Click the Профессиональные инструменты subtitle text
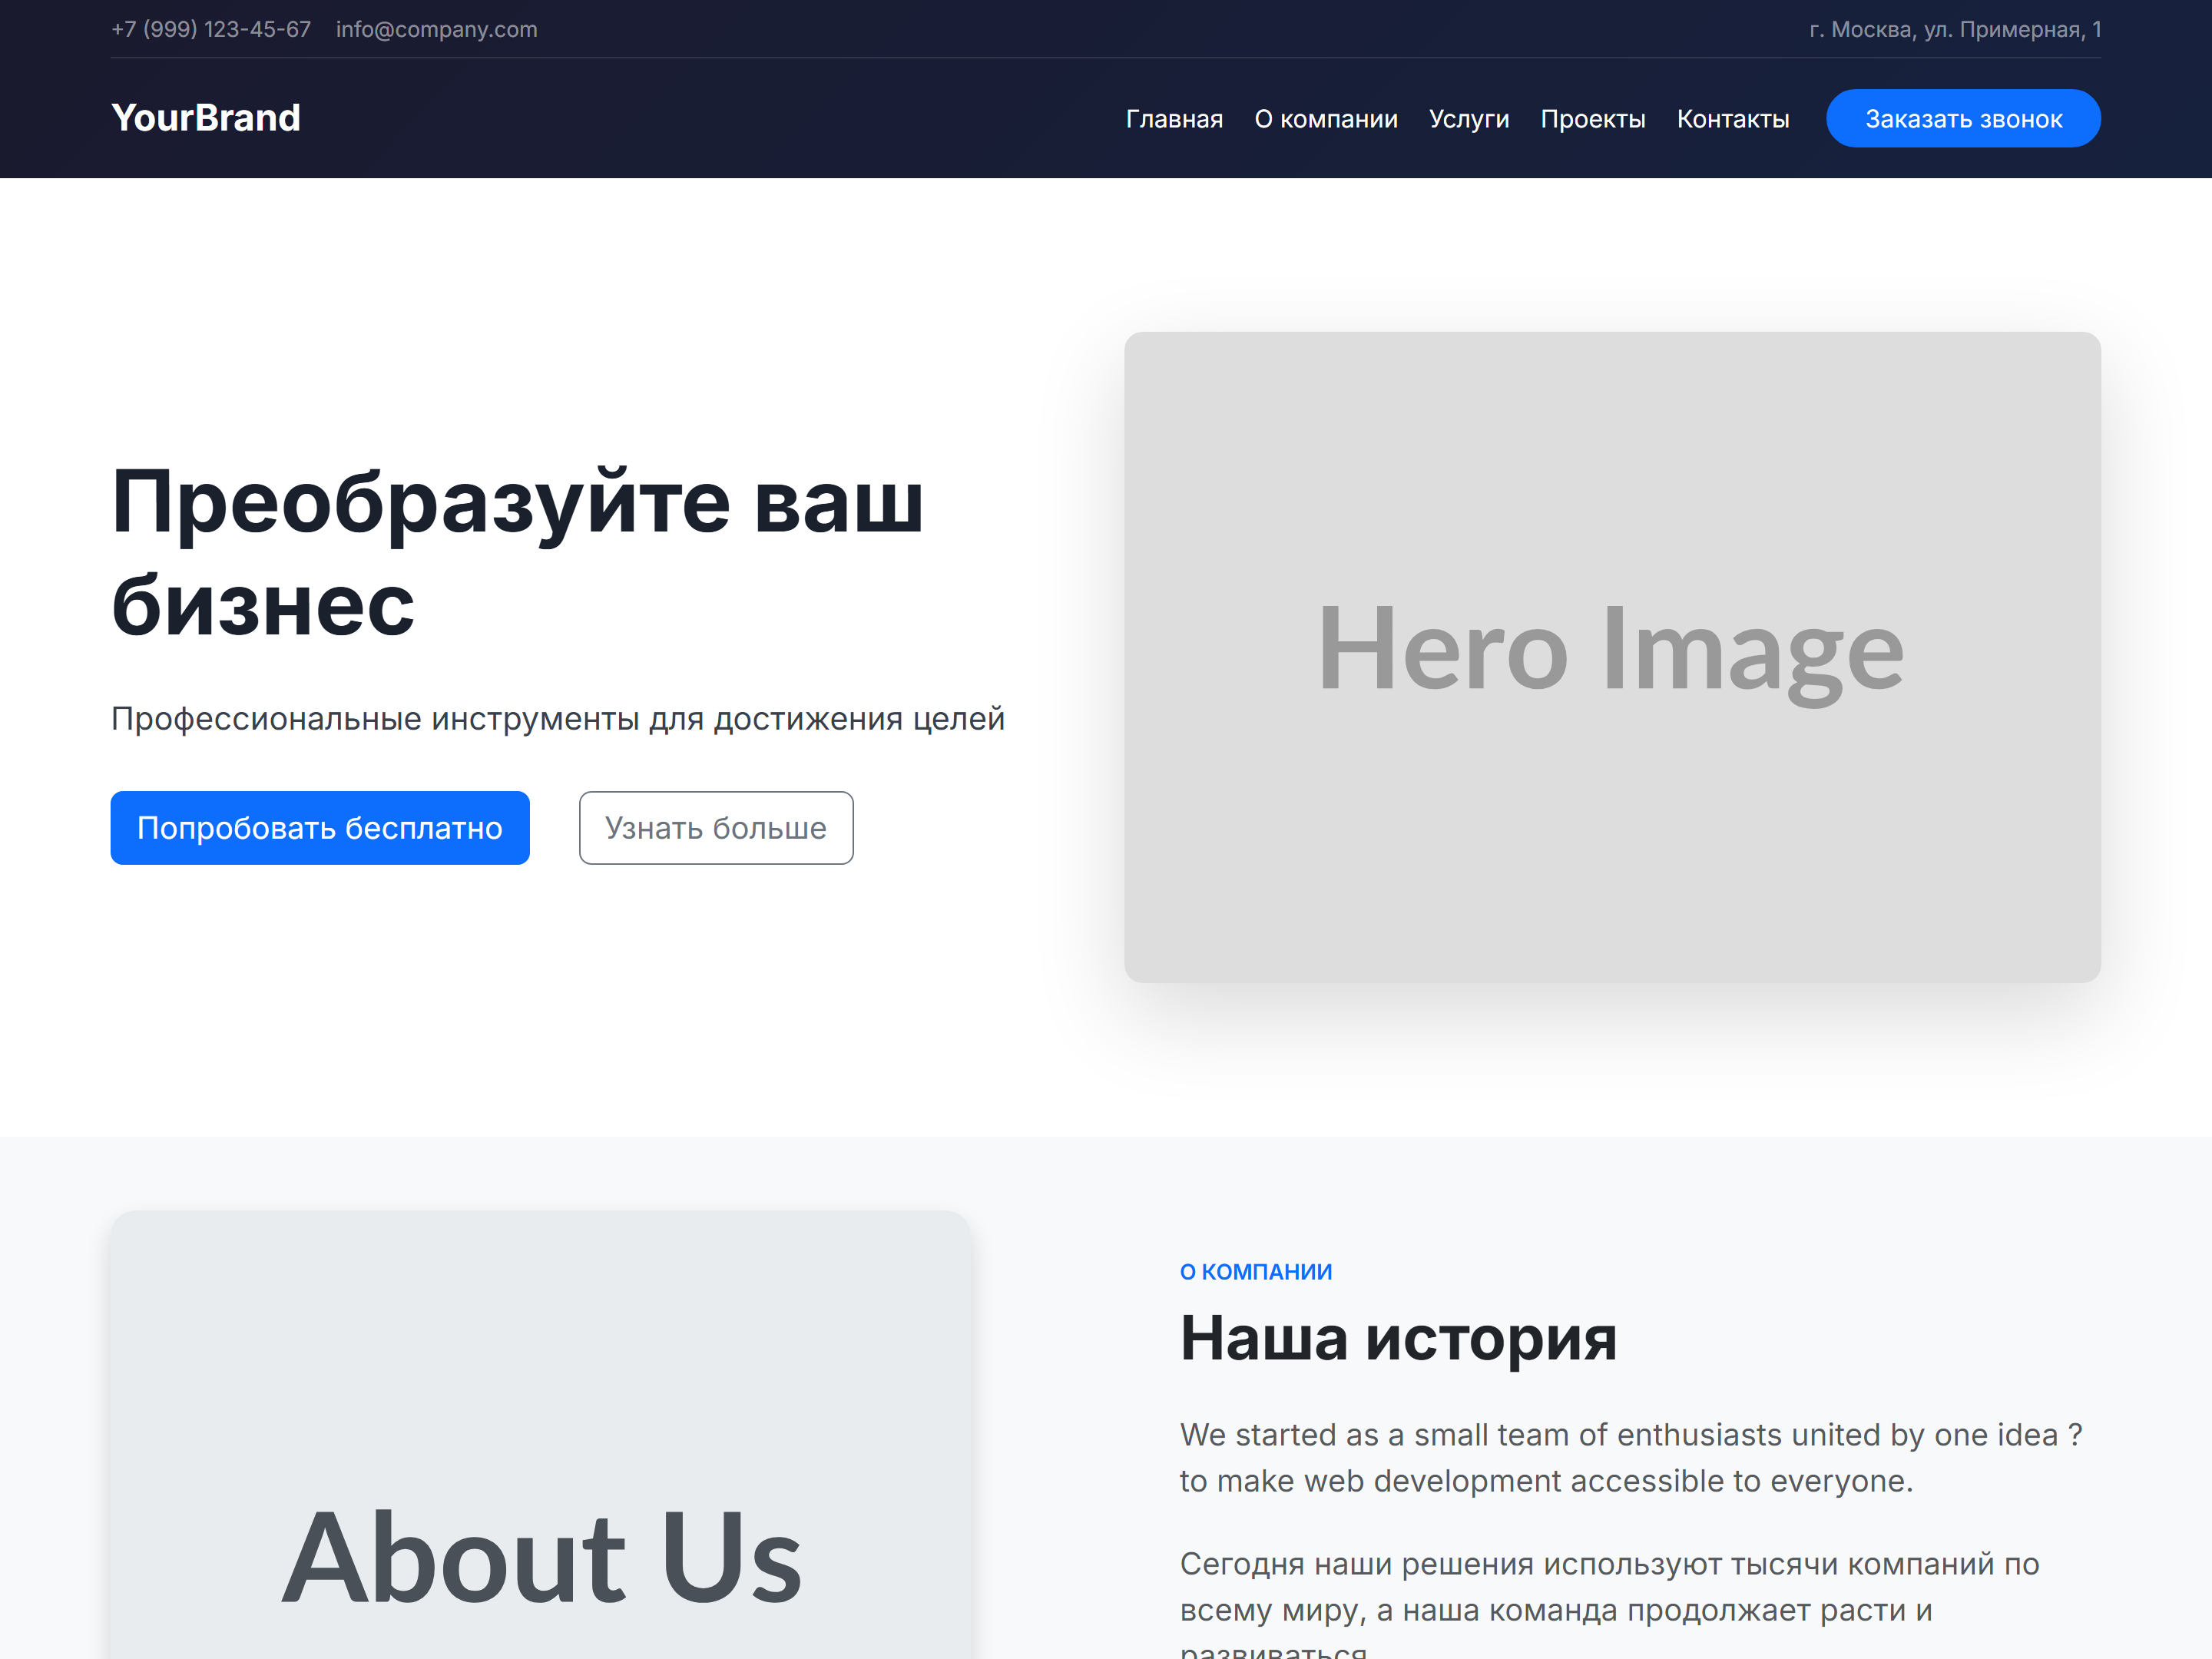 558,718
